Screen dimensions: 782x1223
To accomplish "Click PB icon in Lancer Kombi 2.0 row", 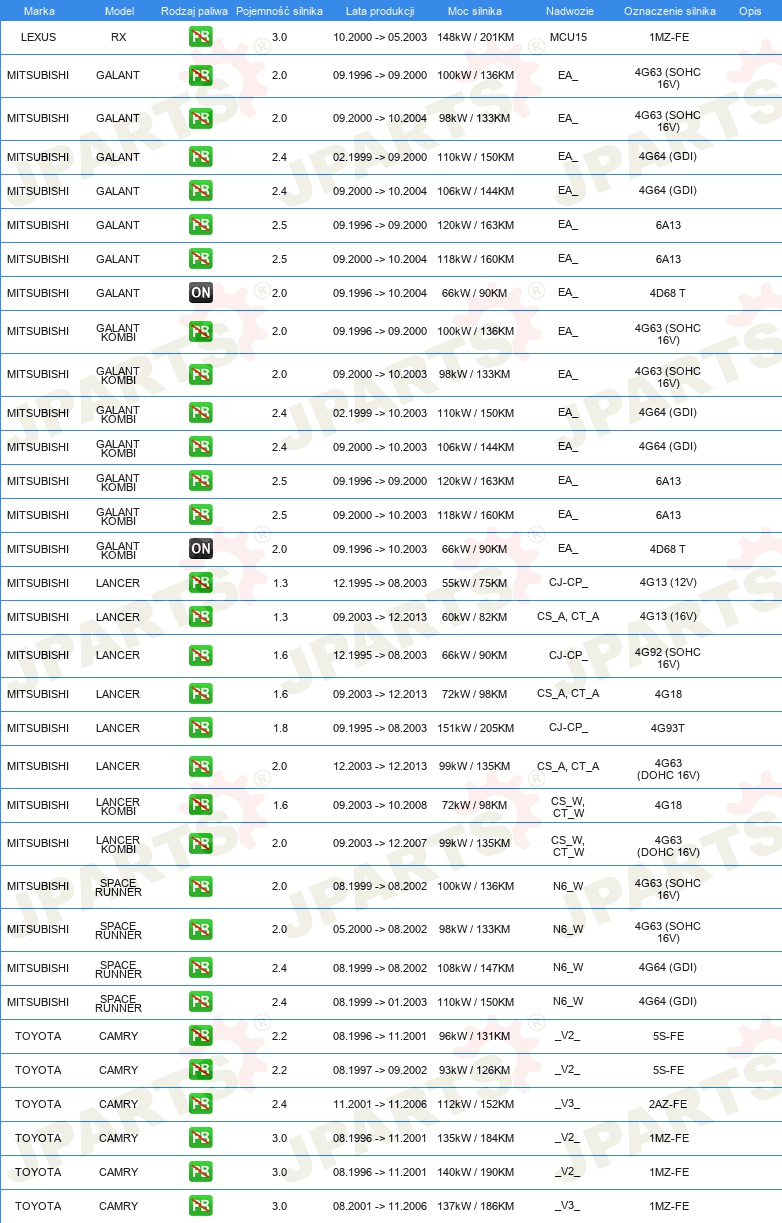I will [x=200, y=844].
